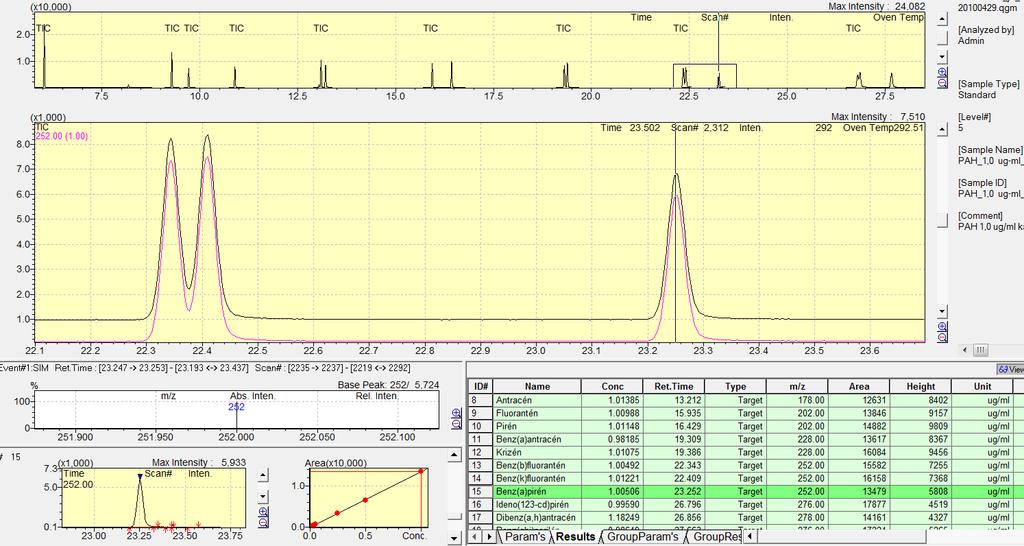This screenshot has height=546, width=1024.
Task: Click the View button above the results table
Action: click(x=1010, y=370)
